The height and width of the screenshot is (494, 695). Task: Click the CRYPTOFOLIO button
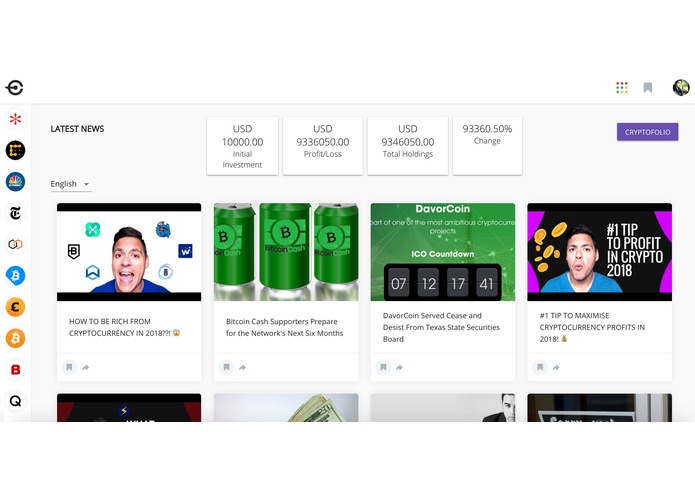point(648,132)
